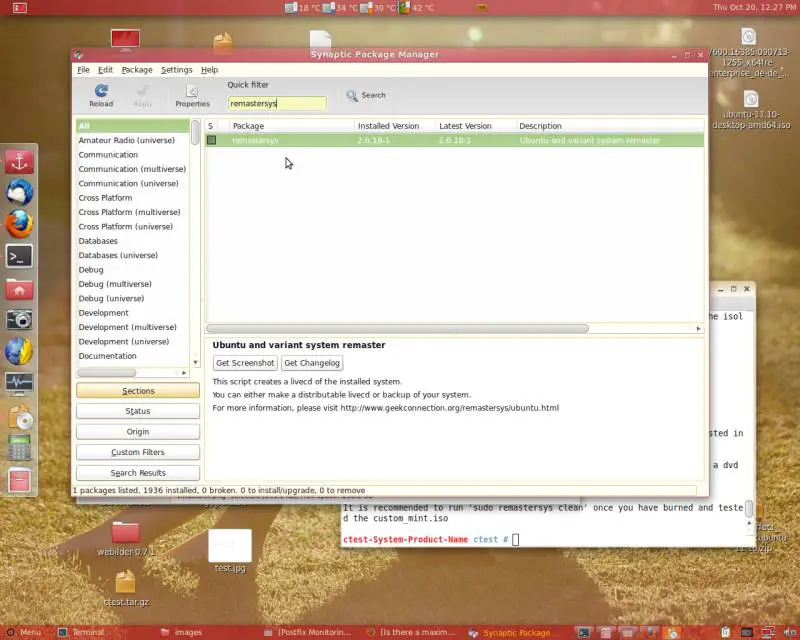Click the top-left panel window icon
Image resolution: width=800 pixels, height=640 pixels.
tap(19, 8)
